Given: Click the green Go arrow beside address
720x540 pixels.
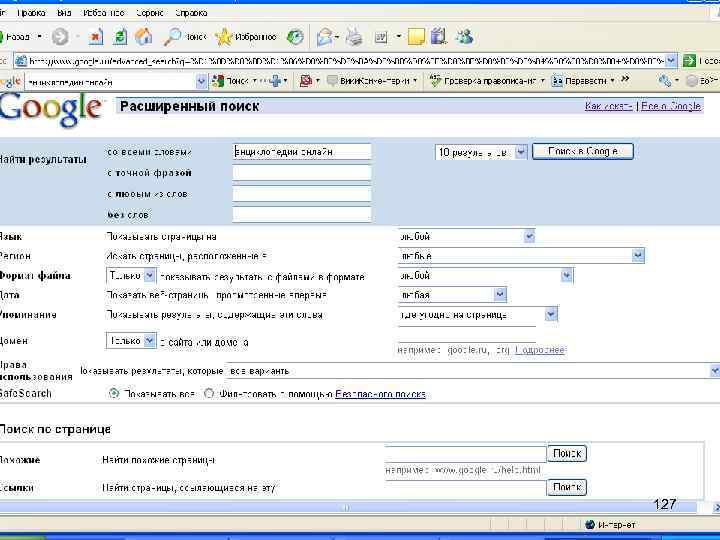Looking at the screenshot, I should click(689, 60).
